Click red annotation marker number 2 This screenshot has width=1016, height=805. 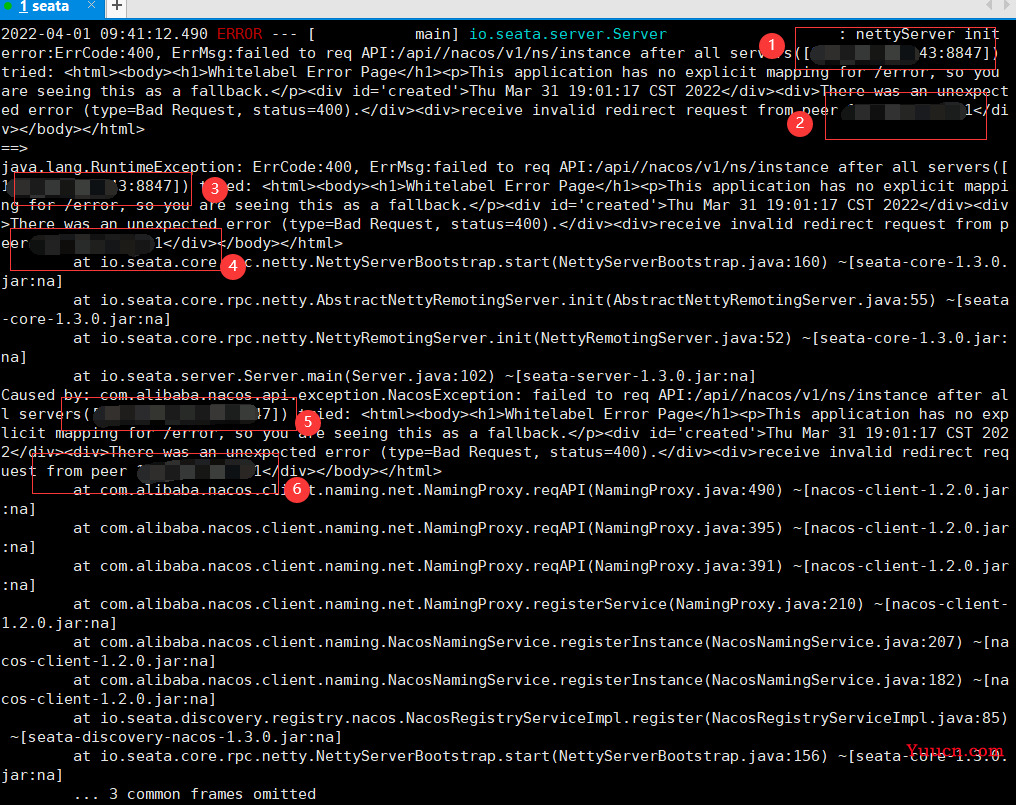798,124
